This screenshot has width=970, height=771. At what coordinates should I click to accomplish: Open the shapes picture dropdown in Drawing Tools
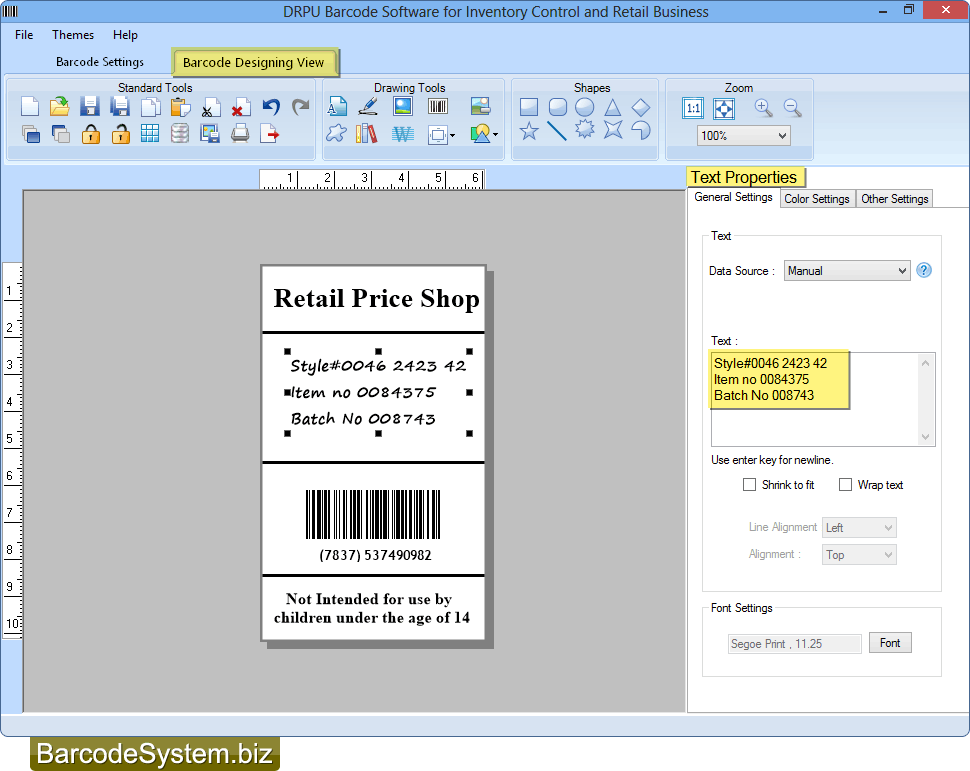[484, 134]
